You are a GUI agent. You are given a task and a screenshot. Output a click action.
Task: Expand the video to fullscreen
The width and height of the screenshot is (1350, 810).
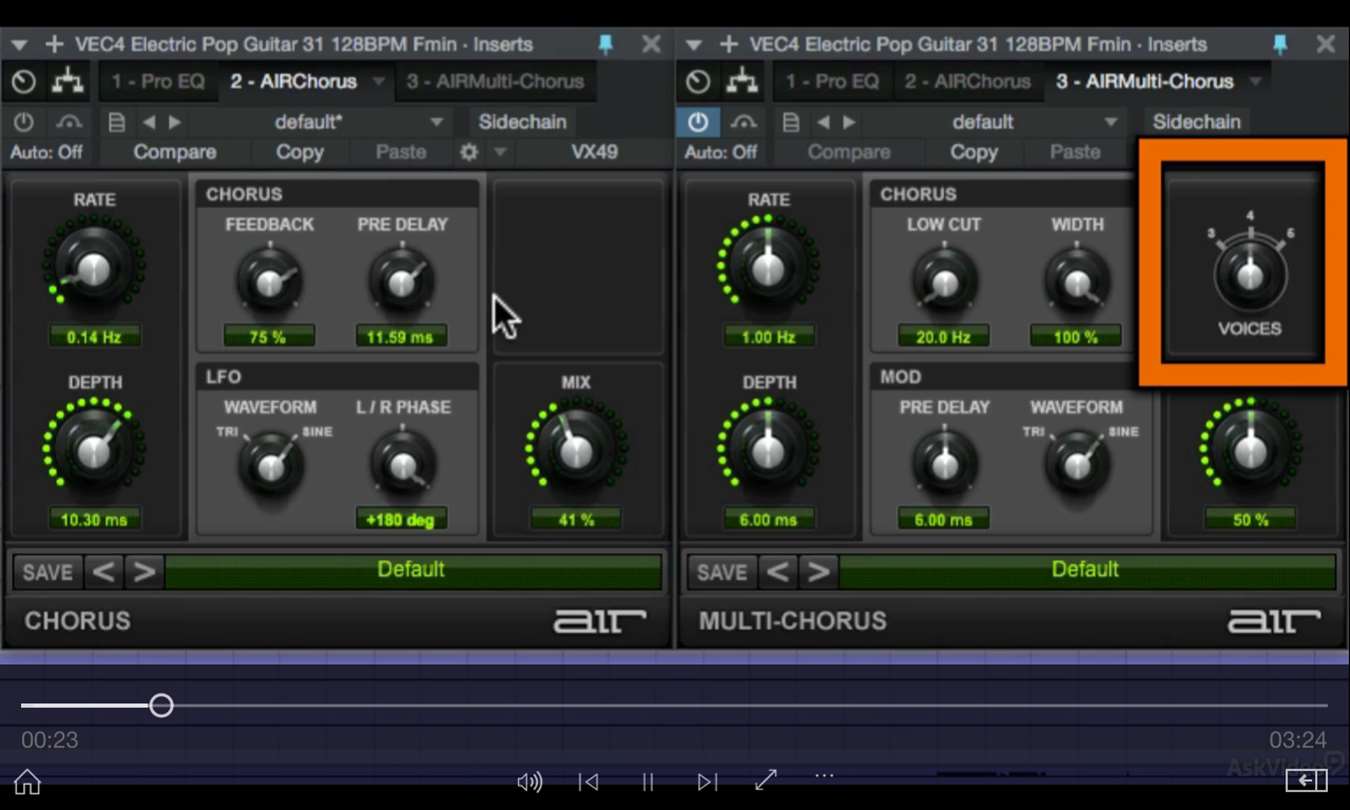[766, 780]
